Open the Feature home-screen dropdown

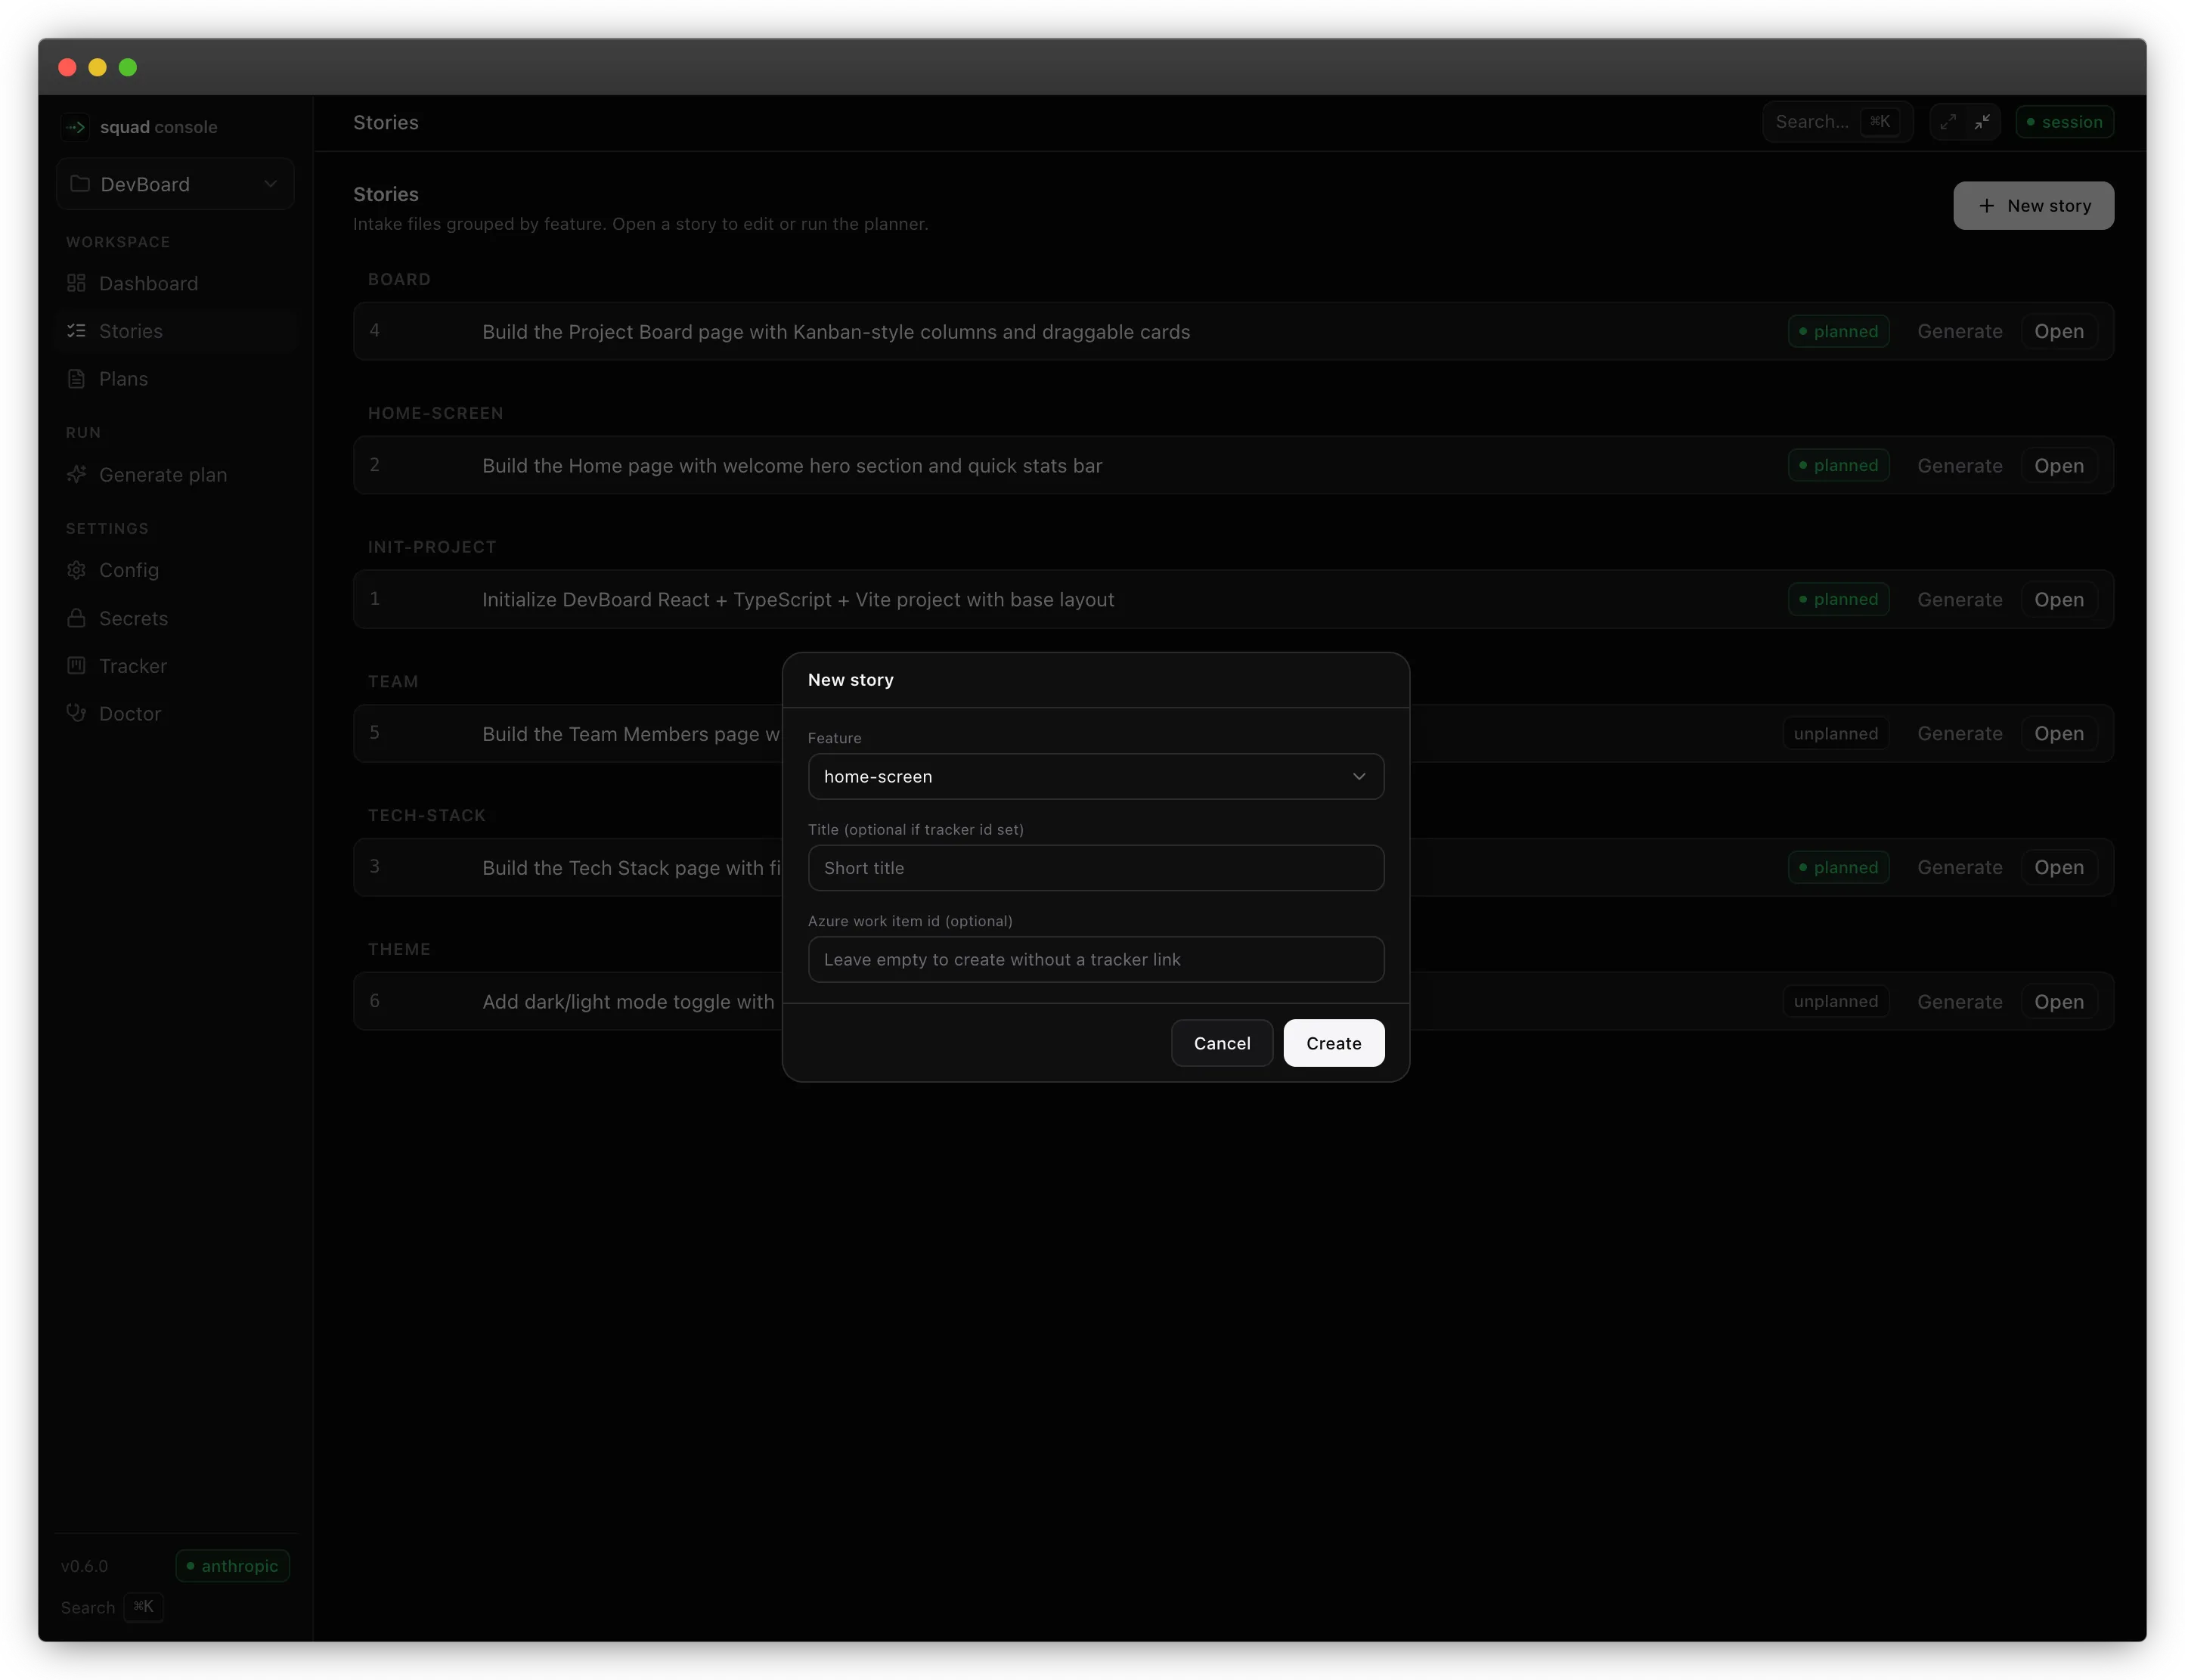tap(1096, 776)
